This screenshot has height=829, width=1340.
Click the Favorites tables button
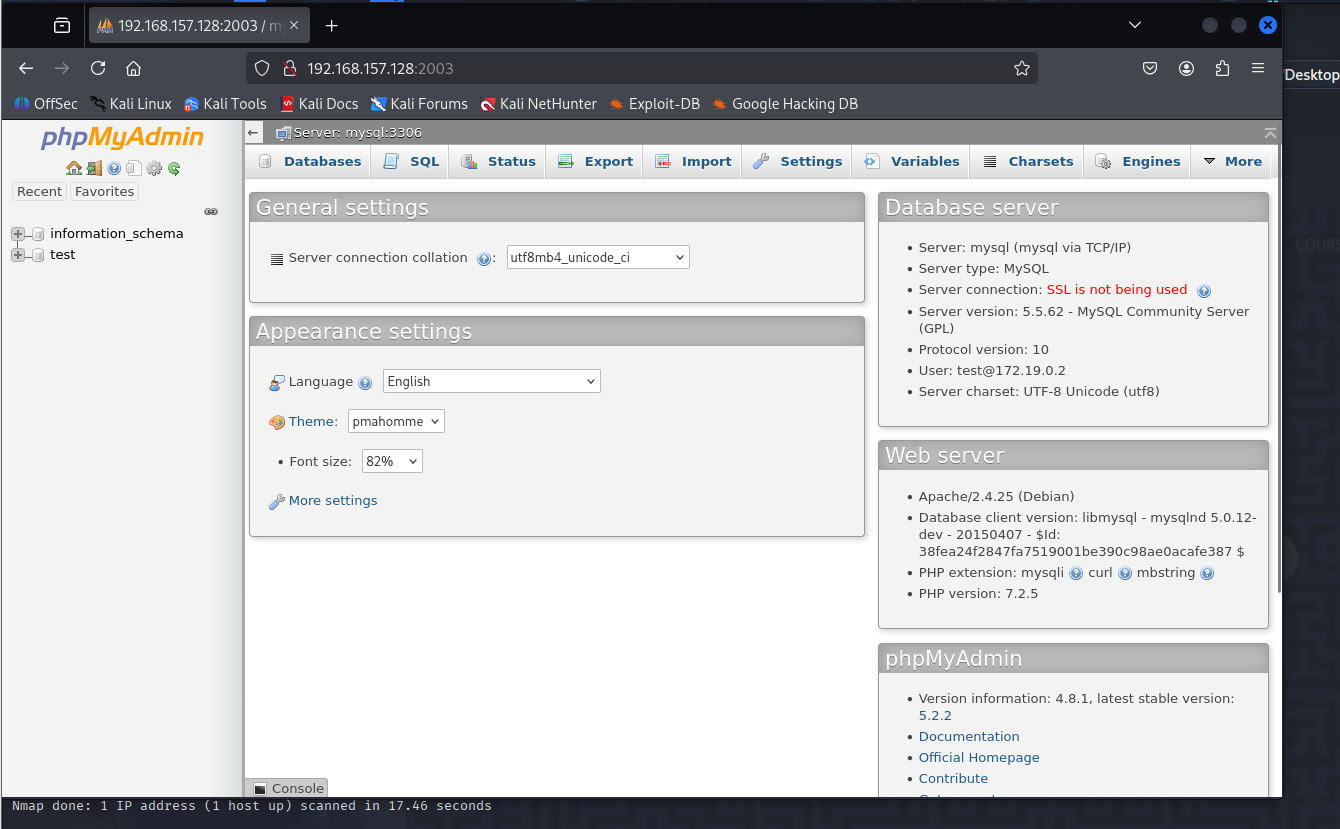104,192
